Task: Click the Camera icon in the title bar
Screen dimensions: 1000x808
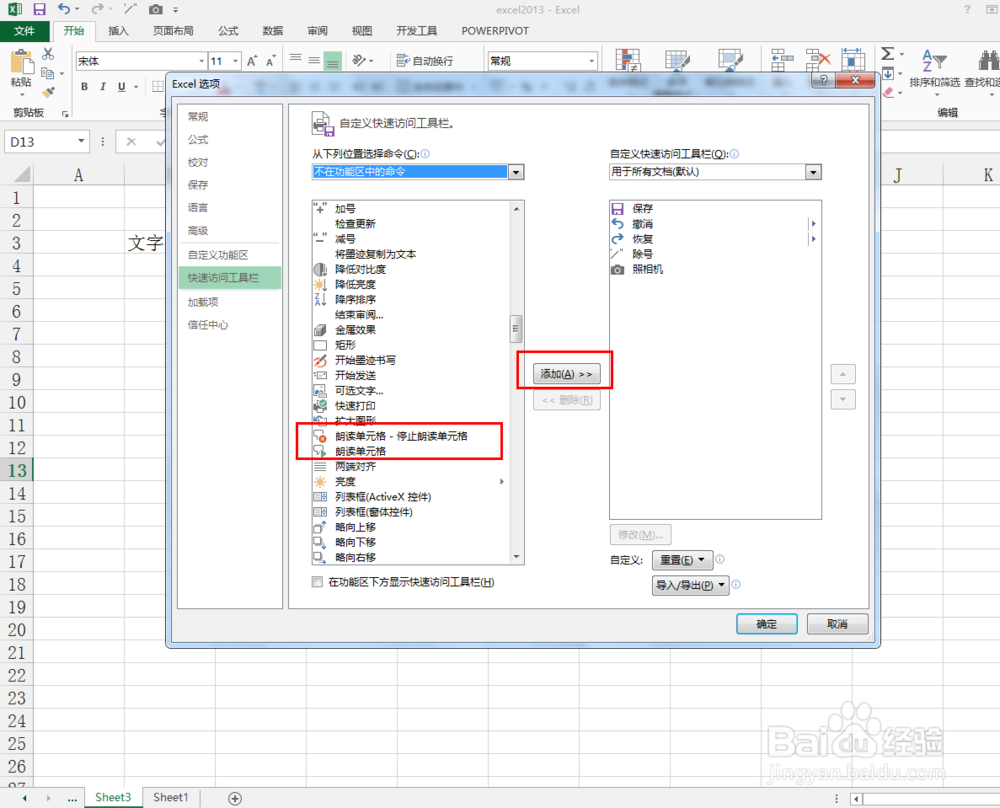Action: click(x=155, y=10)
